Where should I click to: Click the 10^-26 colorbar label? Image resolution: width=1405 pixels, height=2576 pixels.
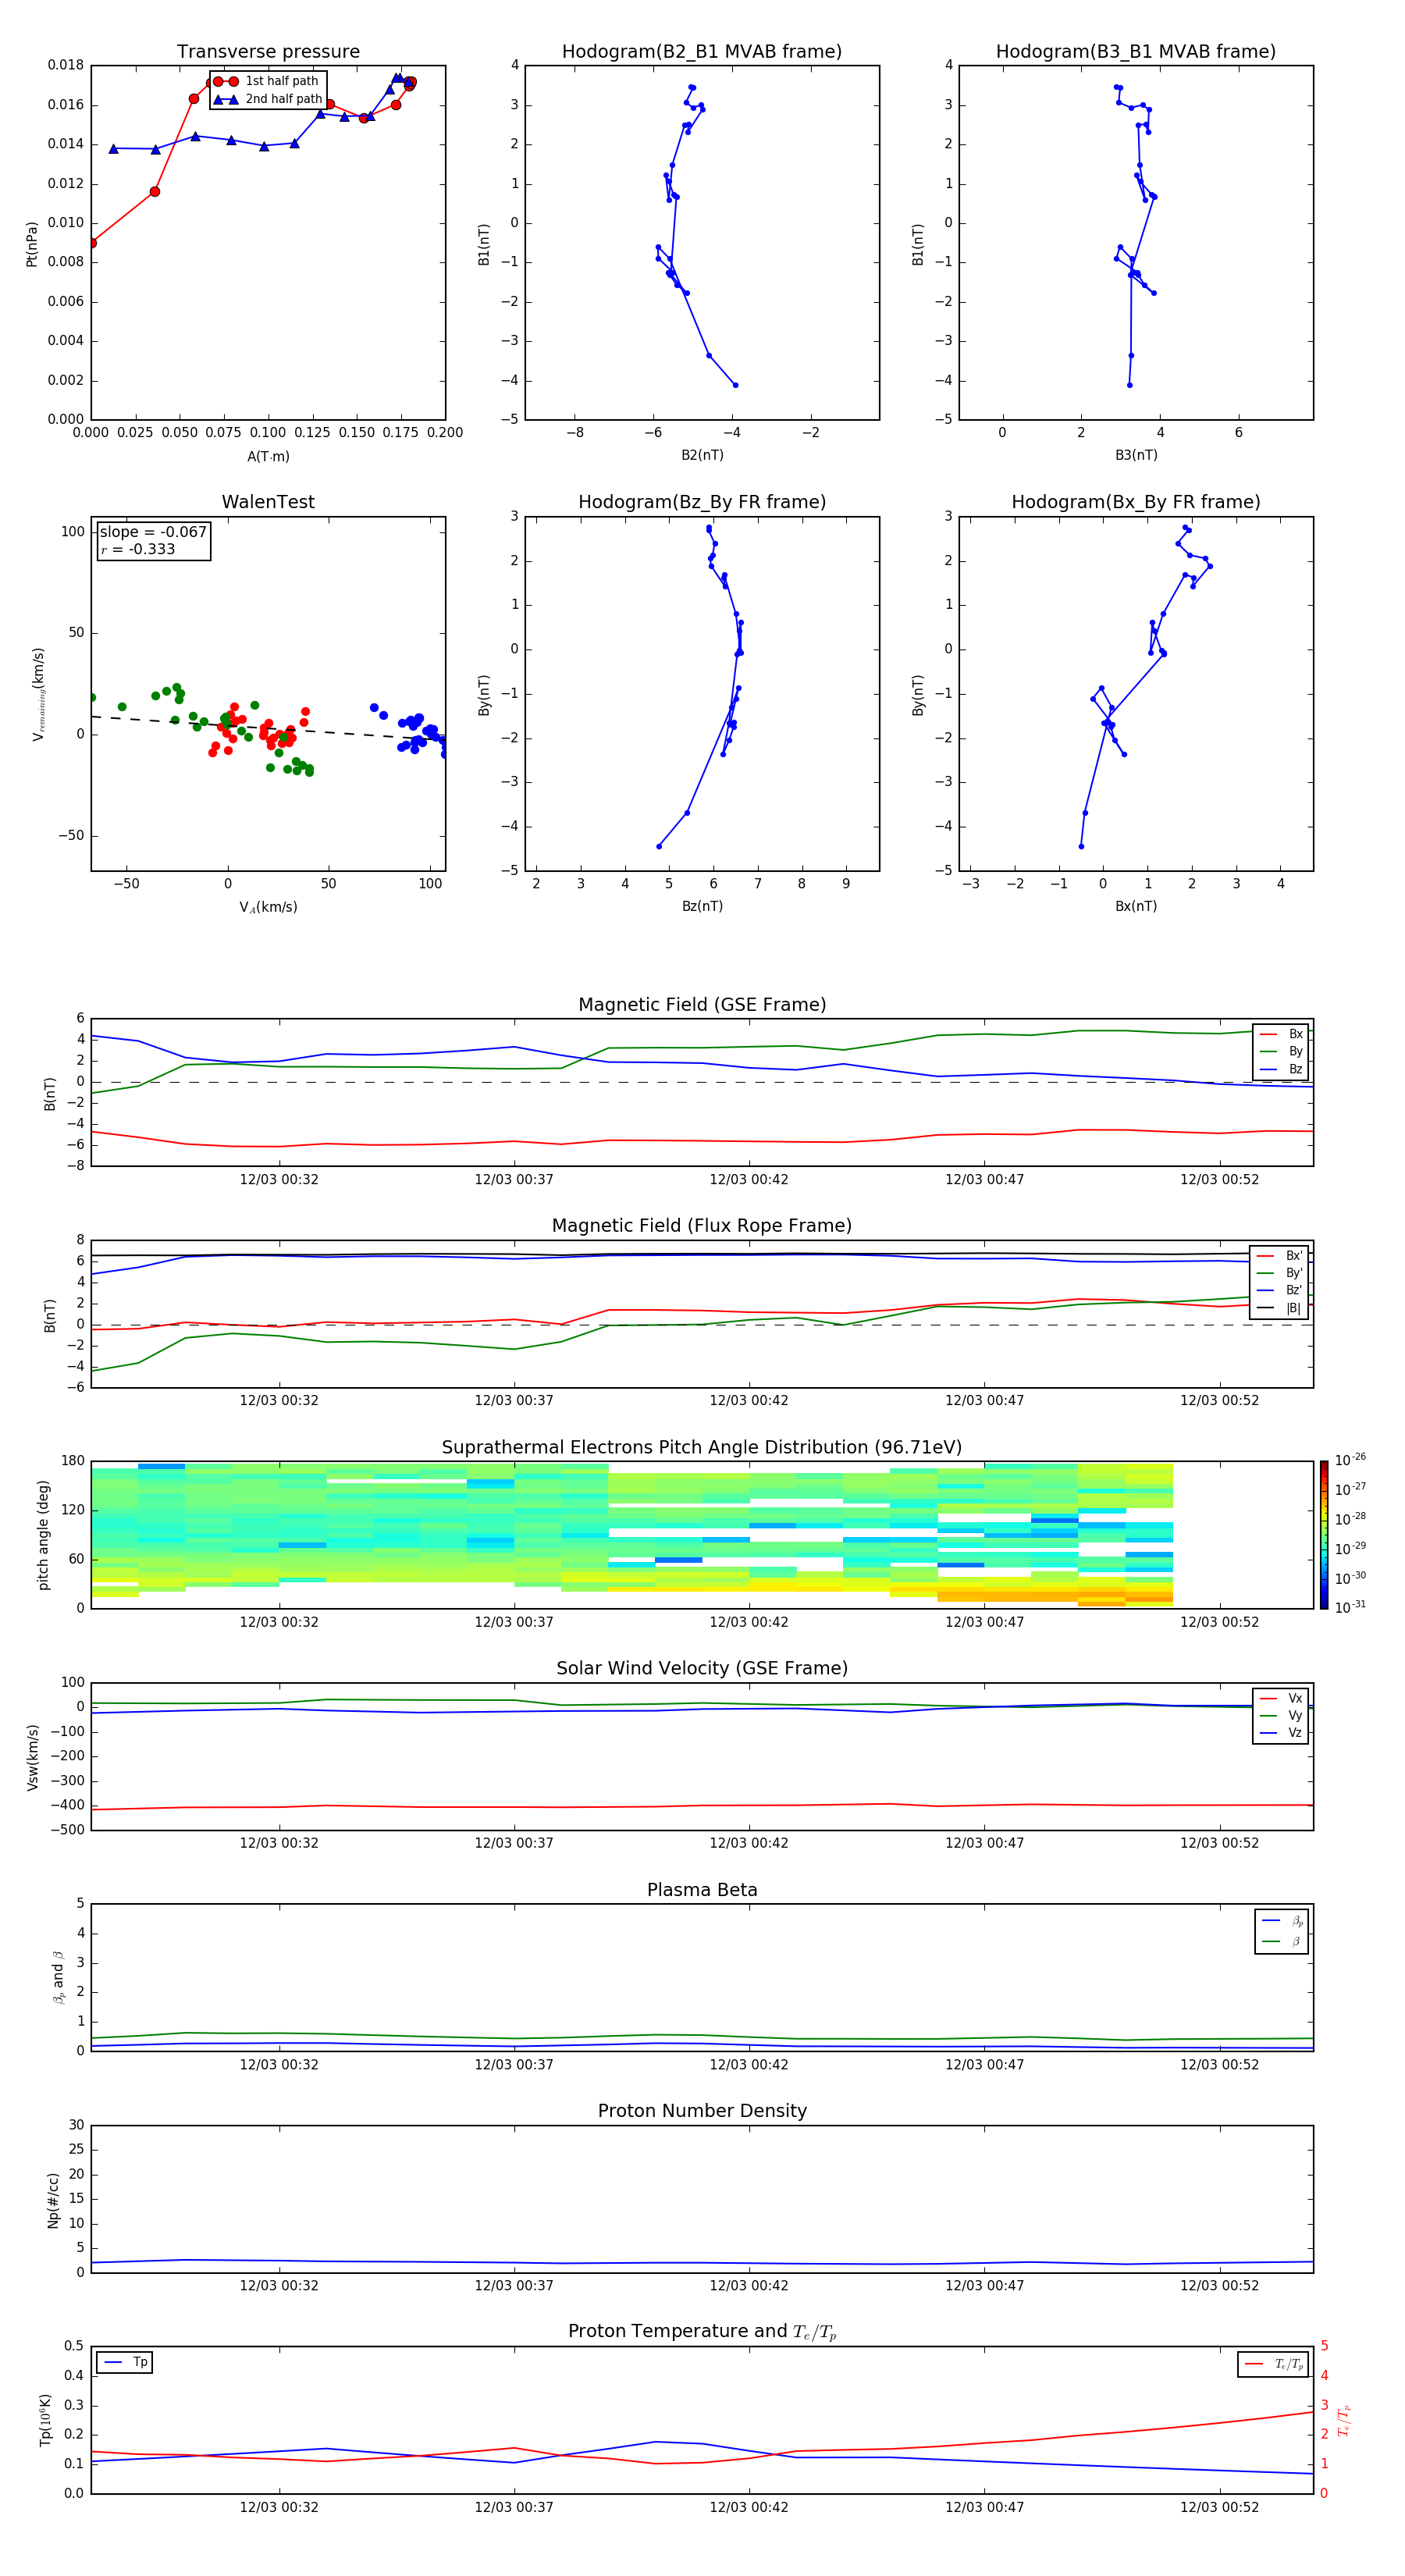[x=1350, y=1460]
